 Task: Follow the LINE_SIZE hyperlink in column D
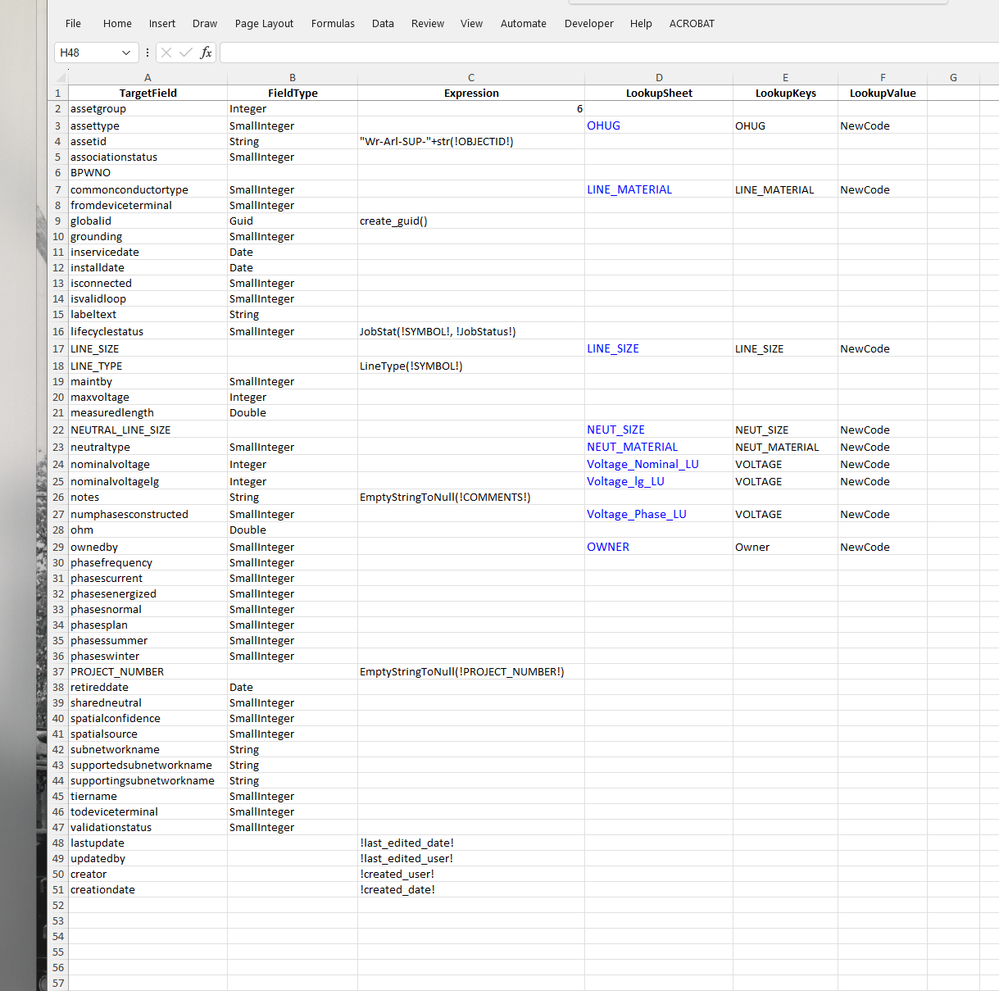612,349
